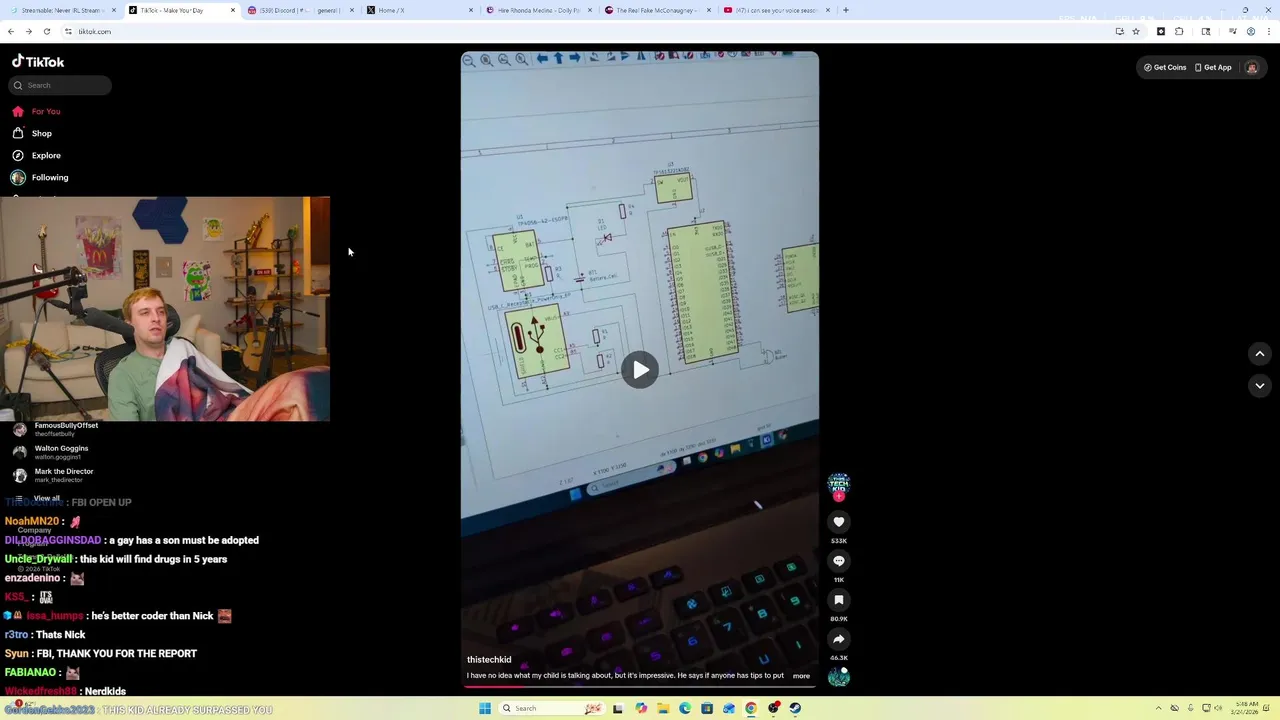The height and width of the screenshot is (720, 1280).
Task: Open FamousBullyOffset's account
Action: [x=55, y=429]
